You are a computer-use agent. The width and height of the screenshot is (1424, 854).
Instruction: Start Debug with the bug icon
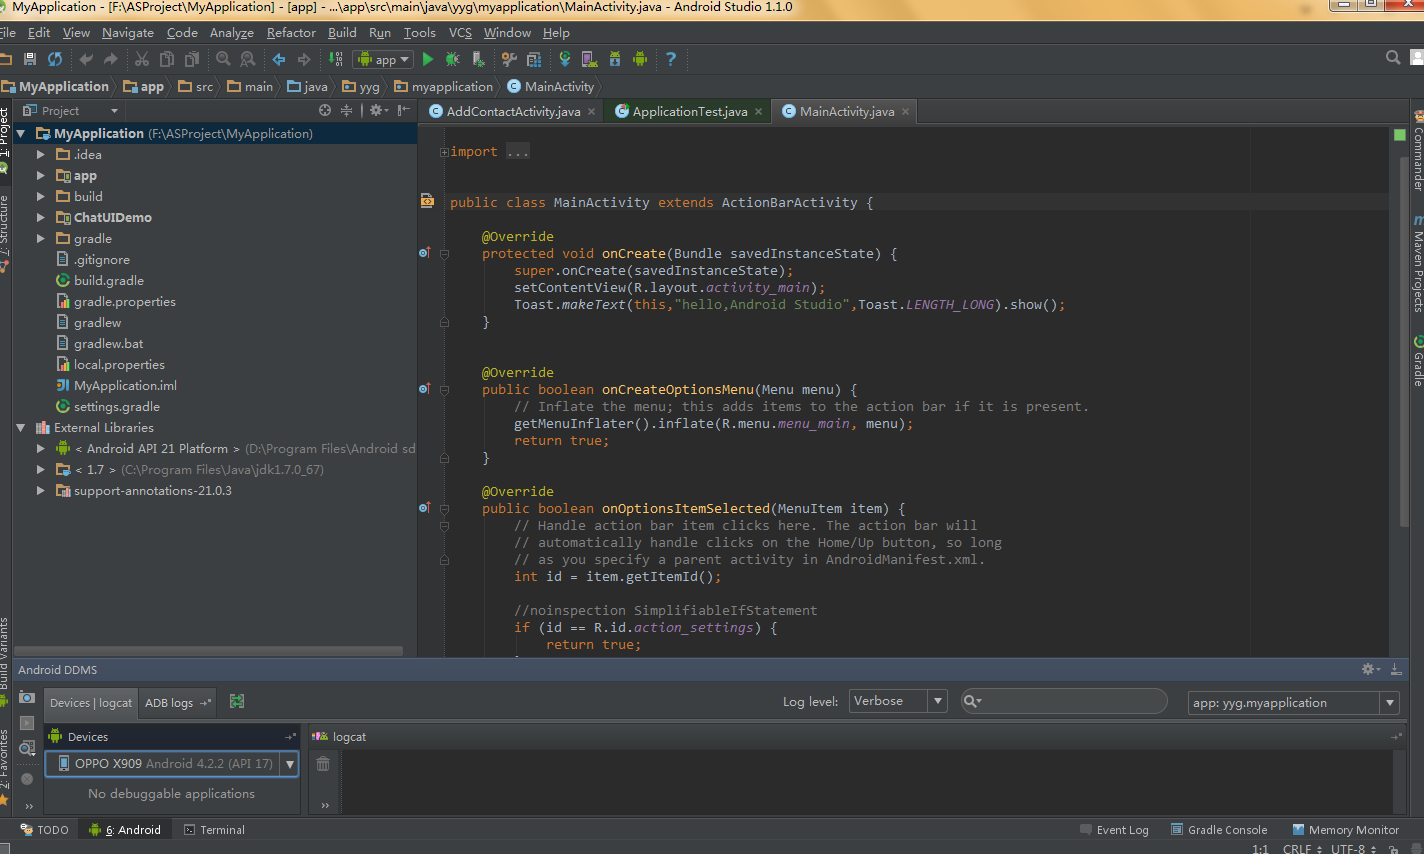(x=453, y=60)
